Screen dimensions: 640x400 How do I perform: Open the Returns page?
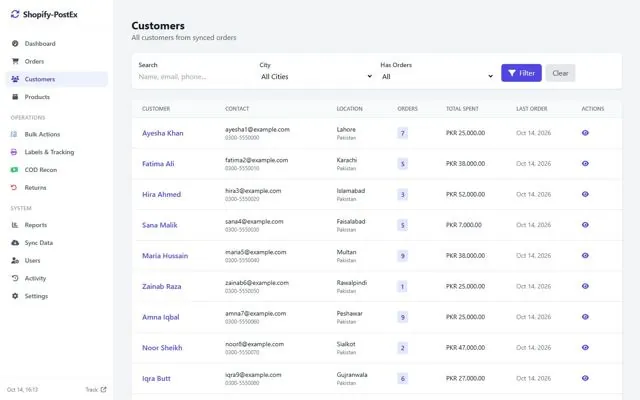tap(57, 187)
